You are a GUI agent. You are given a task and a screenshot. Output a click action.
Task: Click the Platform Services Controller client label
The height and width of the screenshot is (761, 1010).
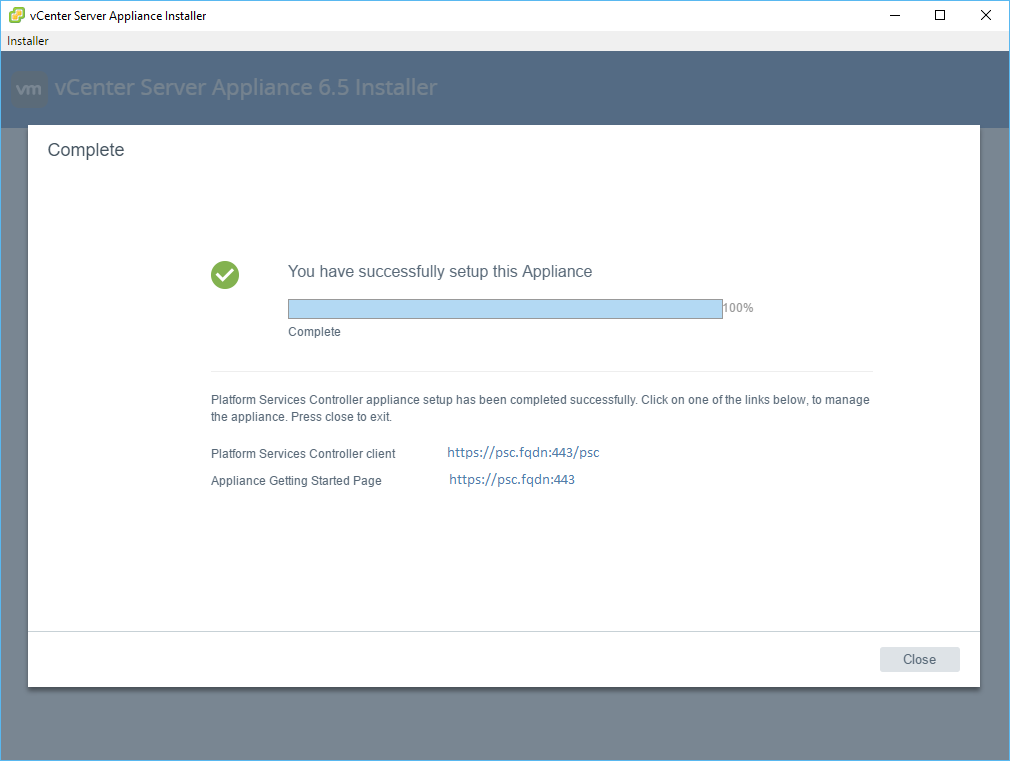point(303,454)
